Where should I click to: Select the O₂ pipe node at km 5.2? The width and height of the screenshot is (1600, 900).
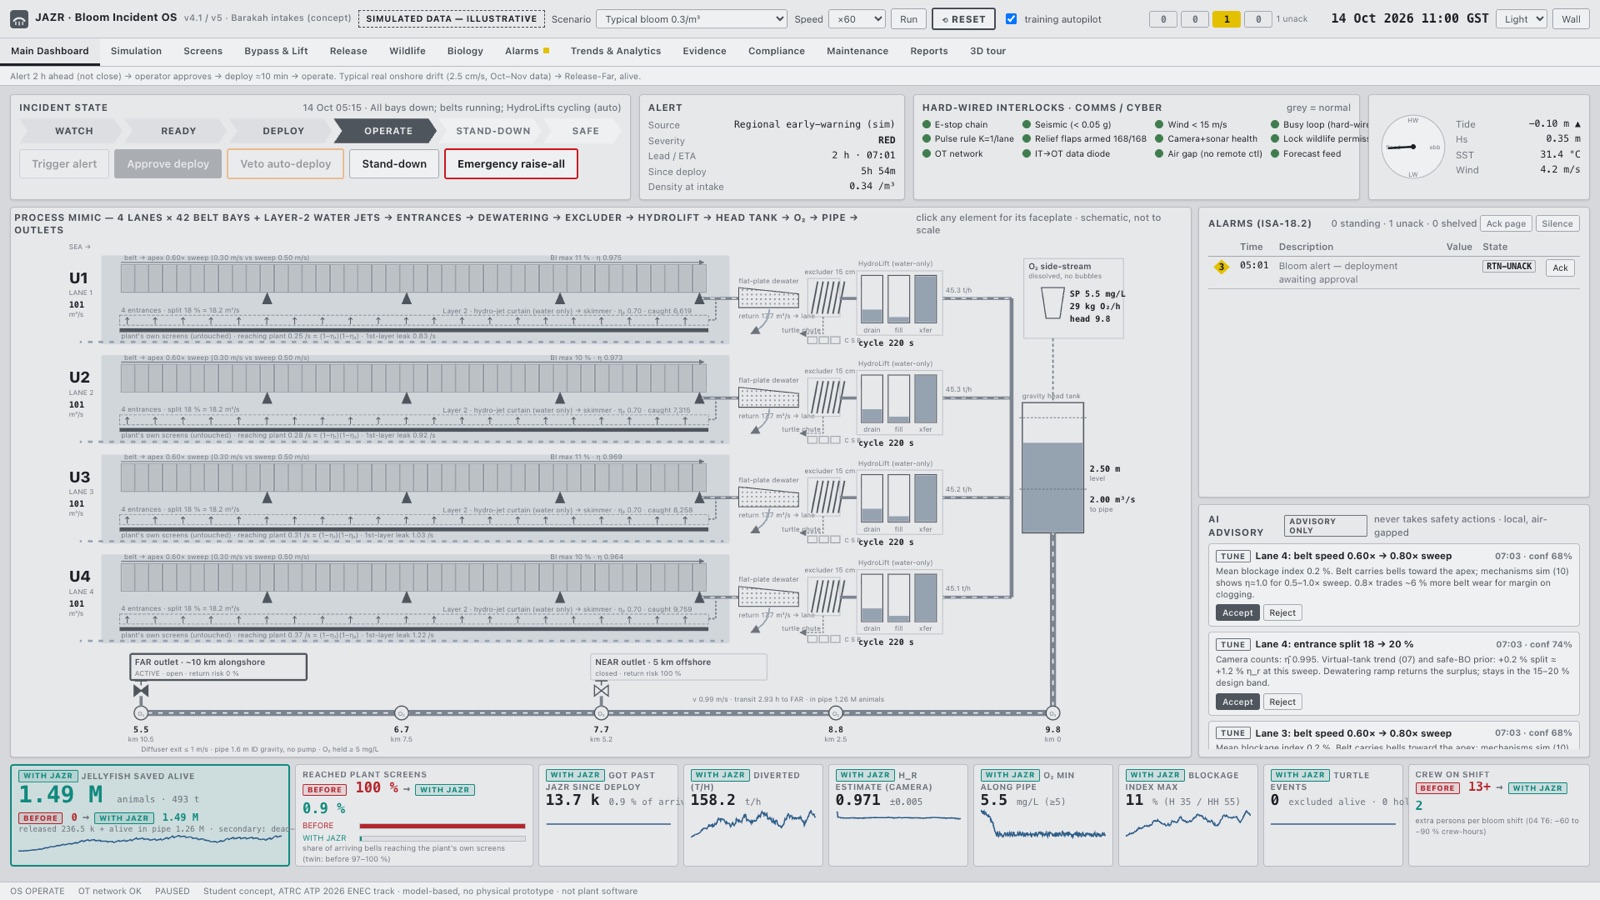(601, 713)
